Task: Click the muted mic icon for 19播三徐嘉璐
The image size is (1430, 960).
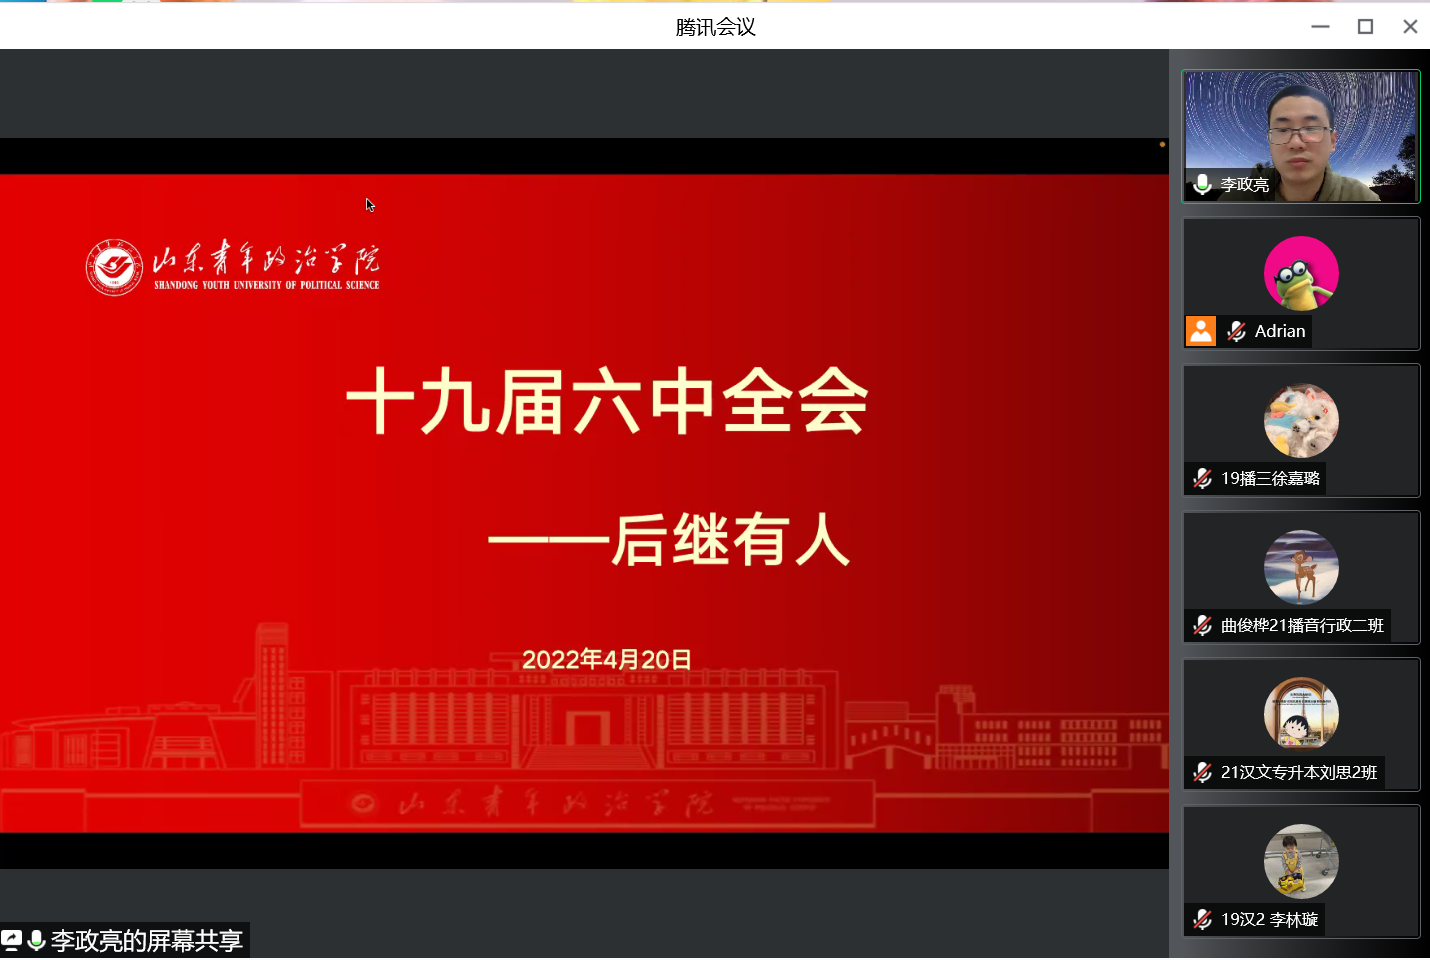Action: pos(1203,479)
